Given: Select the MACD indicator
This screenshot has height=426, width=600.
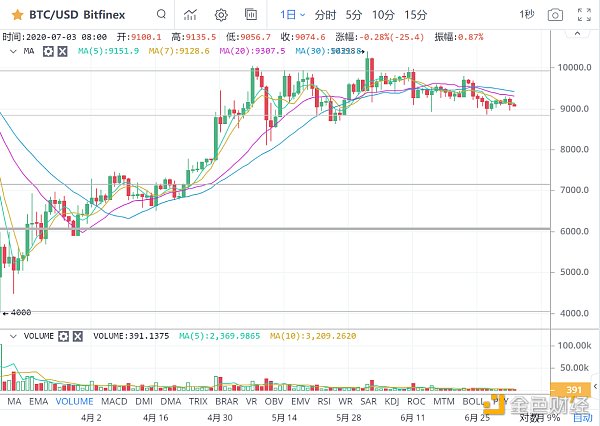Looking at the screenshot, I should tap(114, 402).
